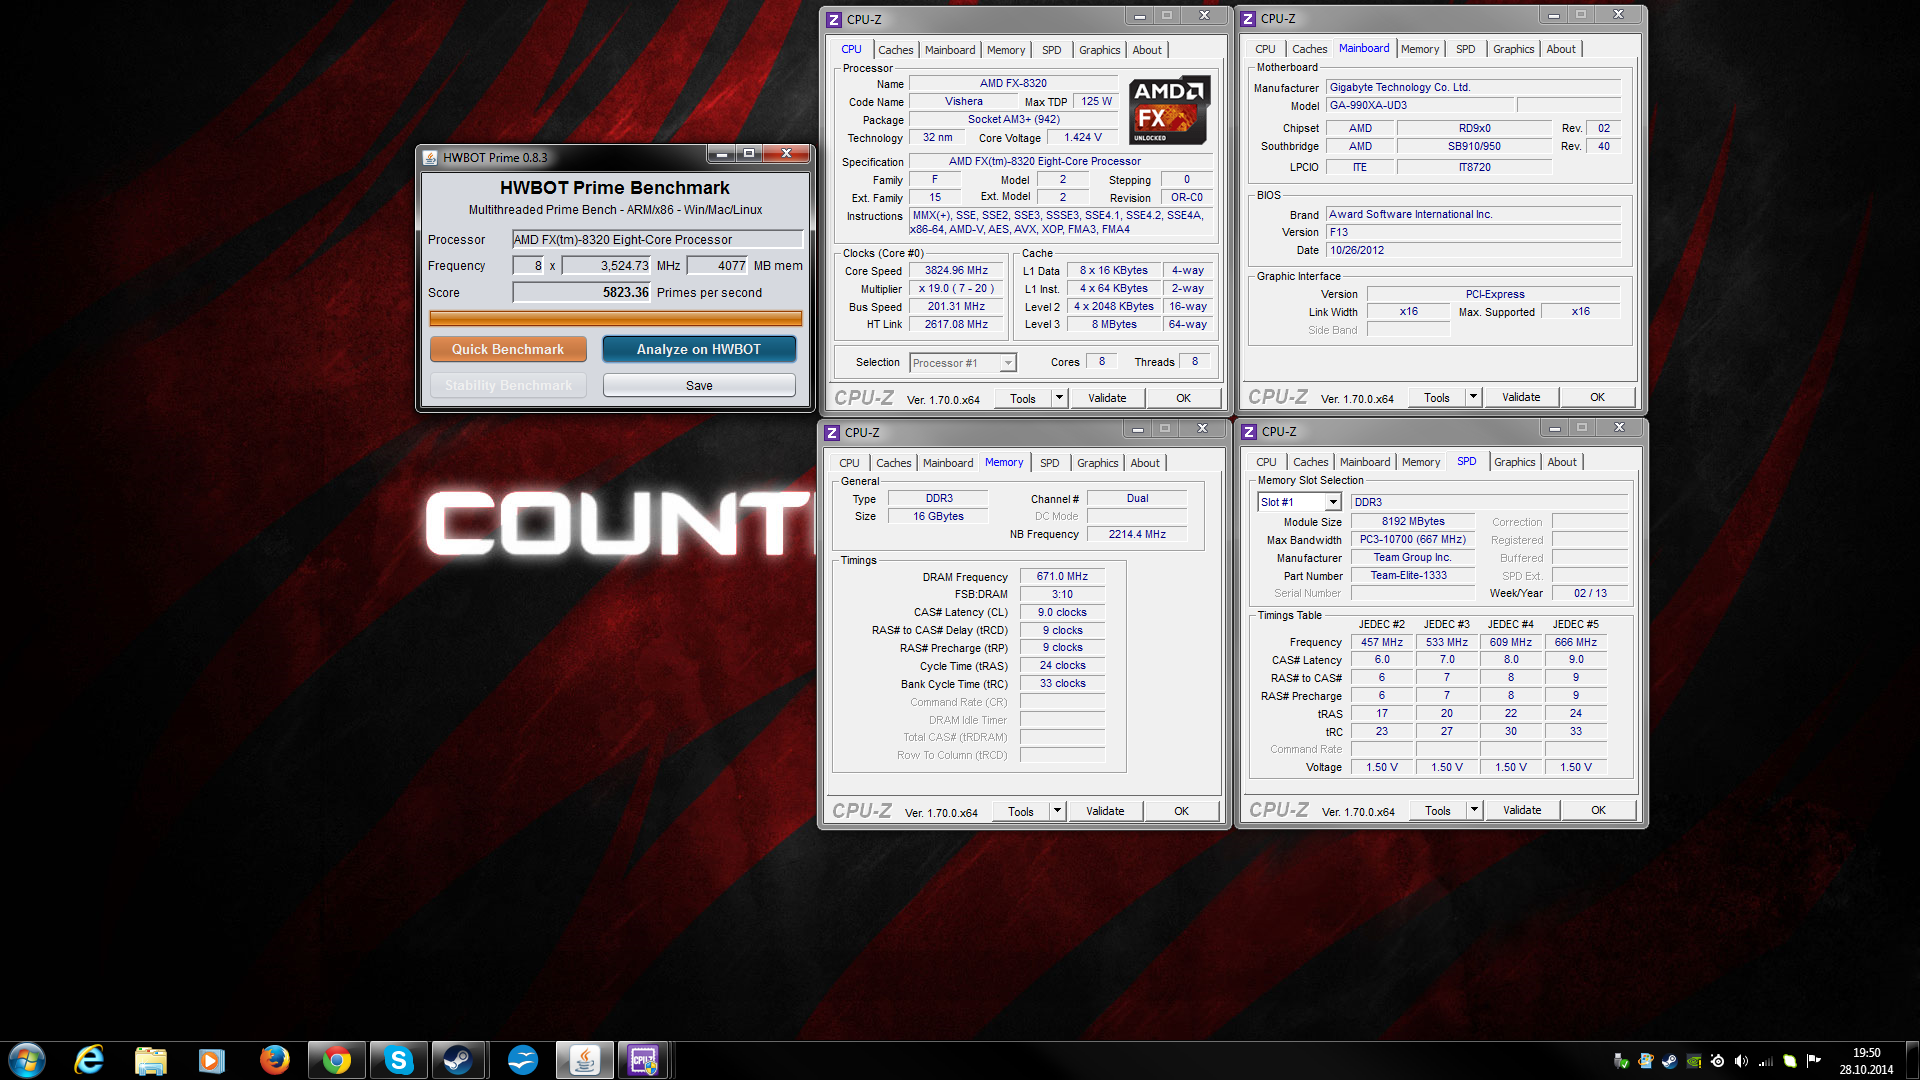Viewport: 1920px width, 1080px height.
Task: Open Mainboard tab in Memory-tab CPU-Z window
Action: [x=947, y=463]
